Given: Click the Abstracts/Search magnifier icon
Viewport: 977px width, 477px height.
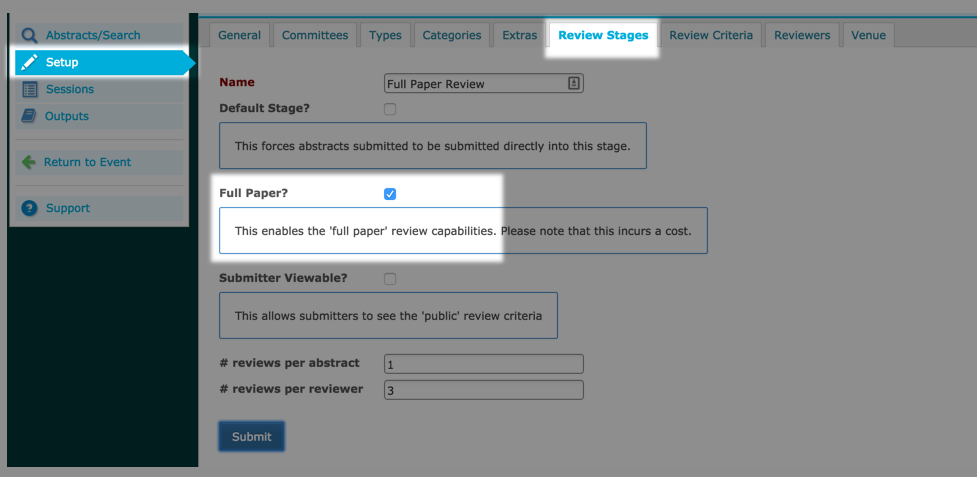Looking at the screenshot, I should [x=29, y=35].
